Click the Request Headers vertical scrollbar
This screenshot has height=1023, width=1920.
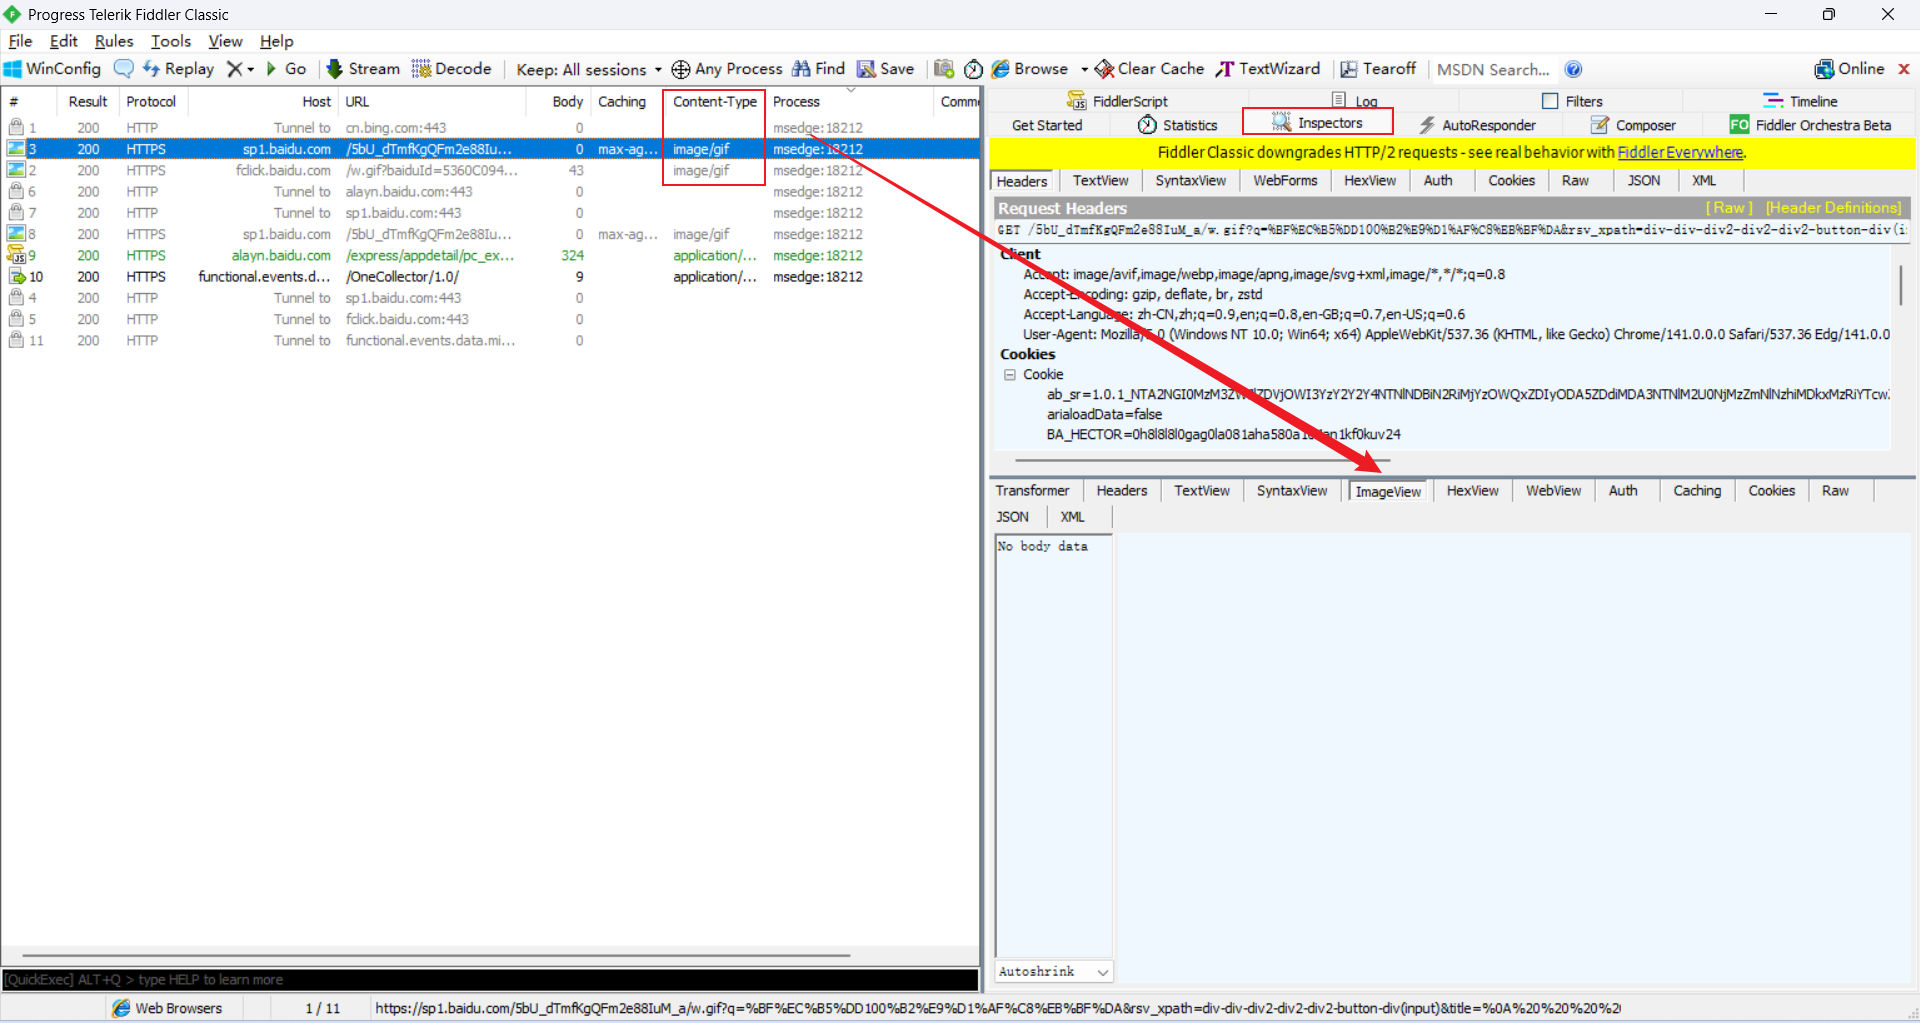[1901, 285]
